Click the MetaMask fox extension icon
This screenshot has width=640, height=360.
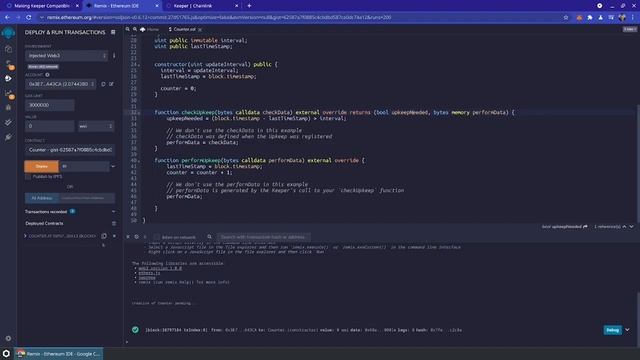coord(579,18)
